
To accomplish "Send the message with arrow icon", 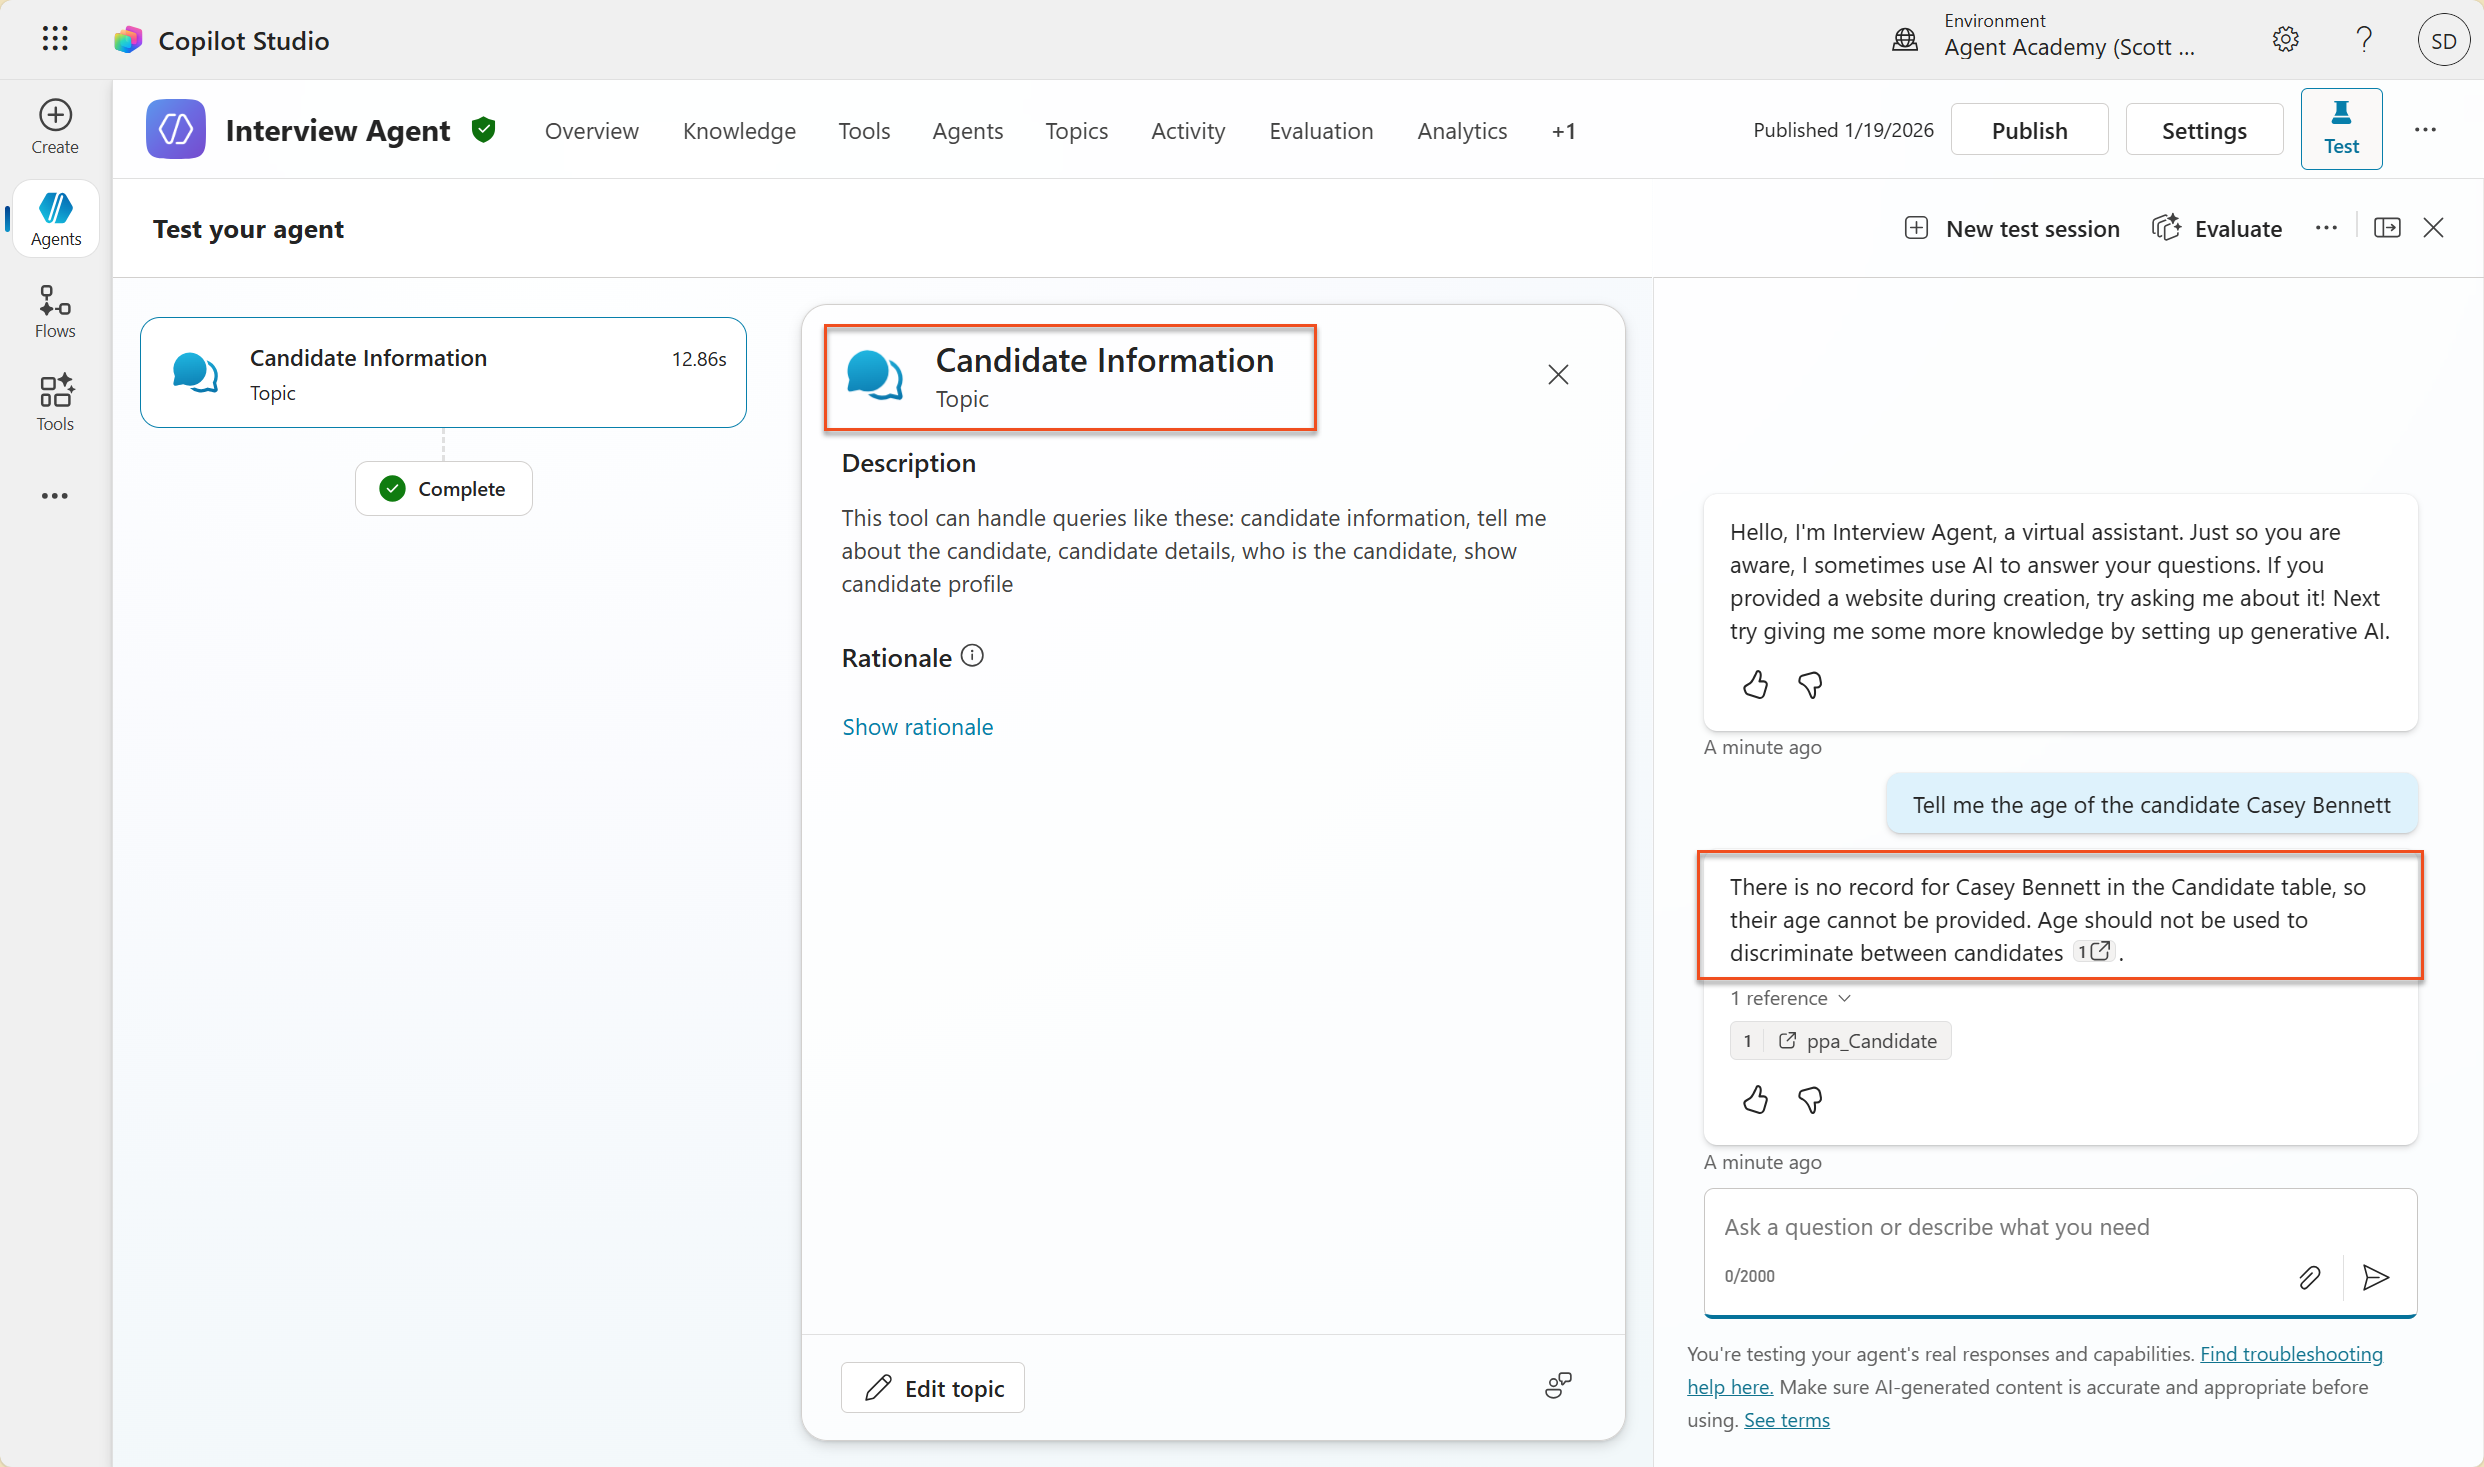I will [2376, 1277].
